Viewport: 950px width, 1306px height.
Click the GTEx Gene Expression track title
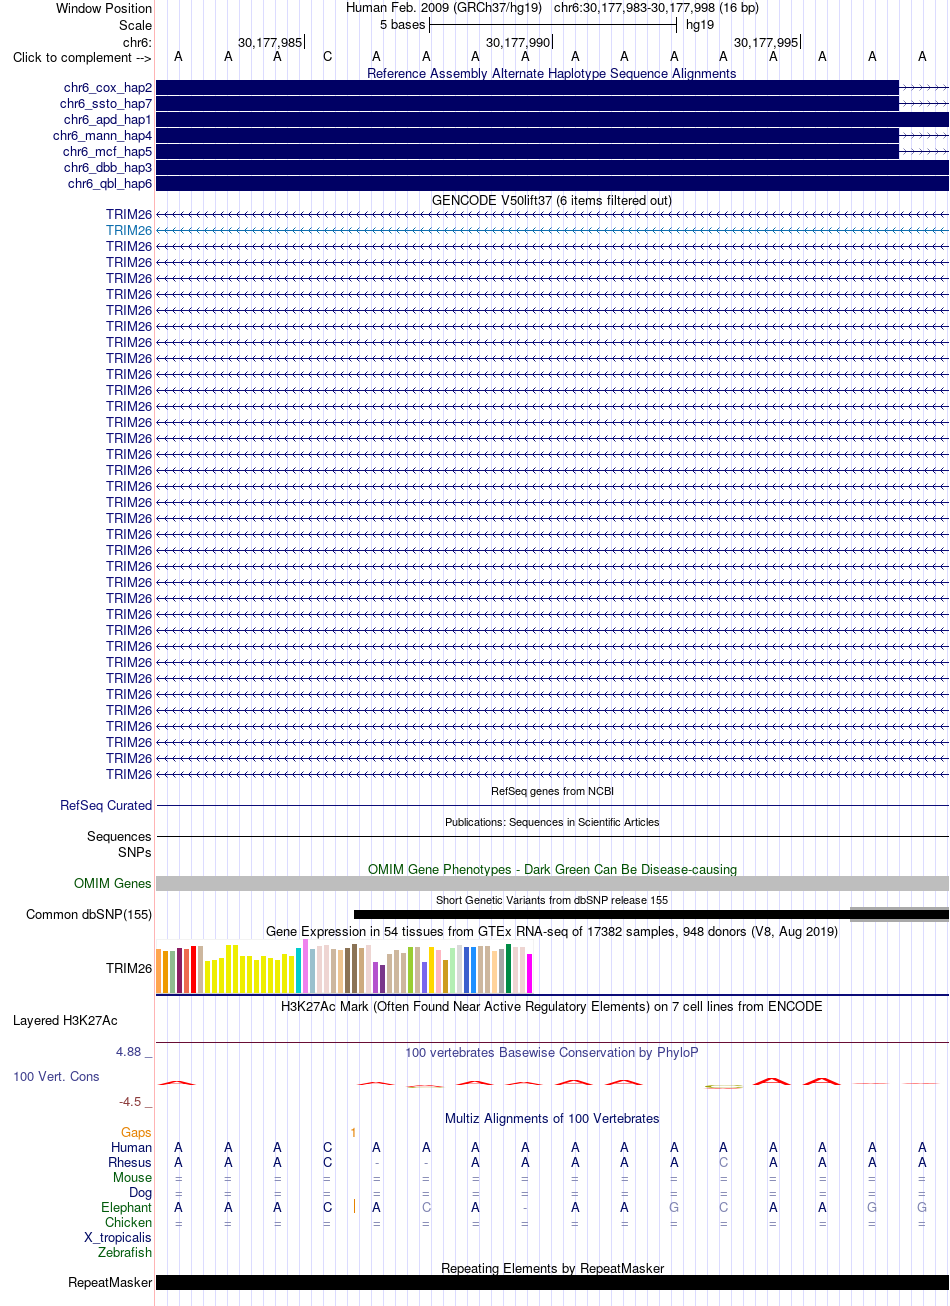552,931
